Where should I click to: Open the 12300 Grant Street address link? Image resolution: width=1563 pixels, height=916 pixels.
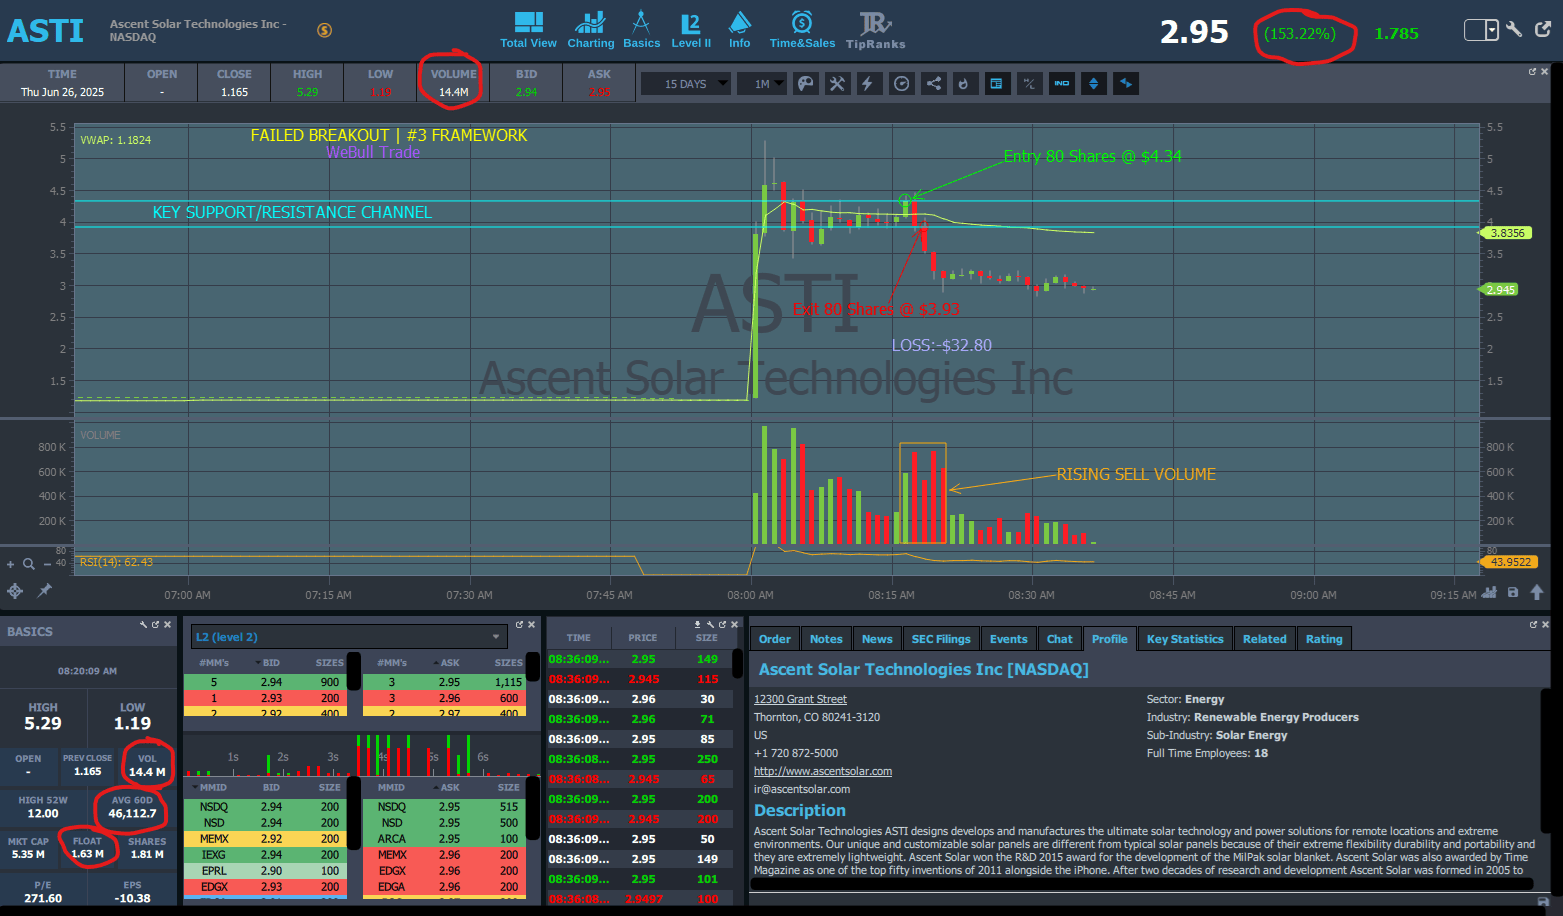(x=800, y=699)
